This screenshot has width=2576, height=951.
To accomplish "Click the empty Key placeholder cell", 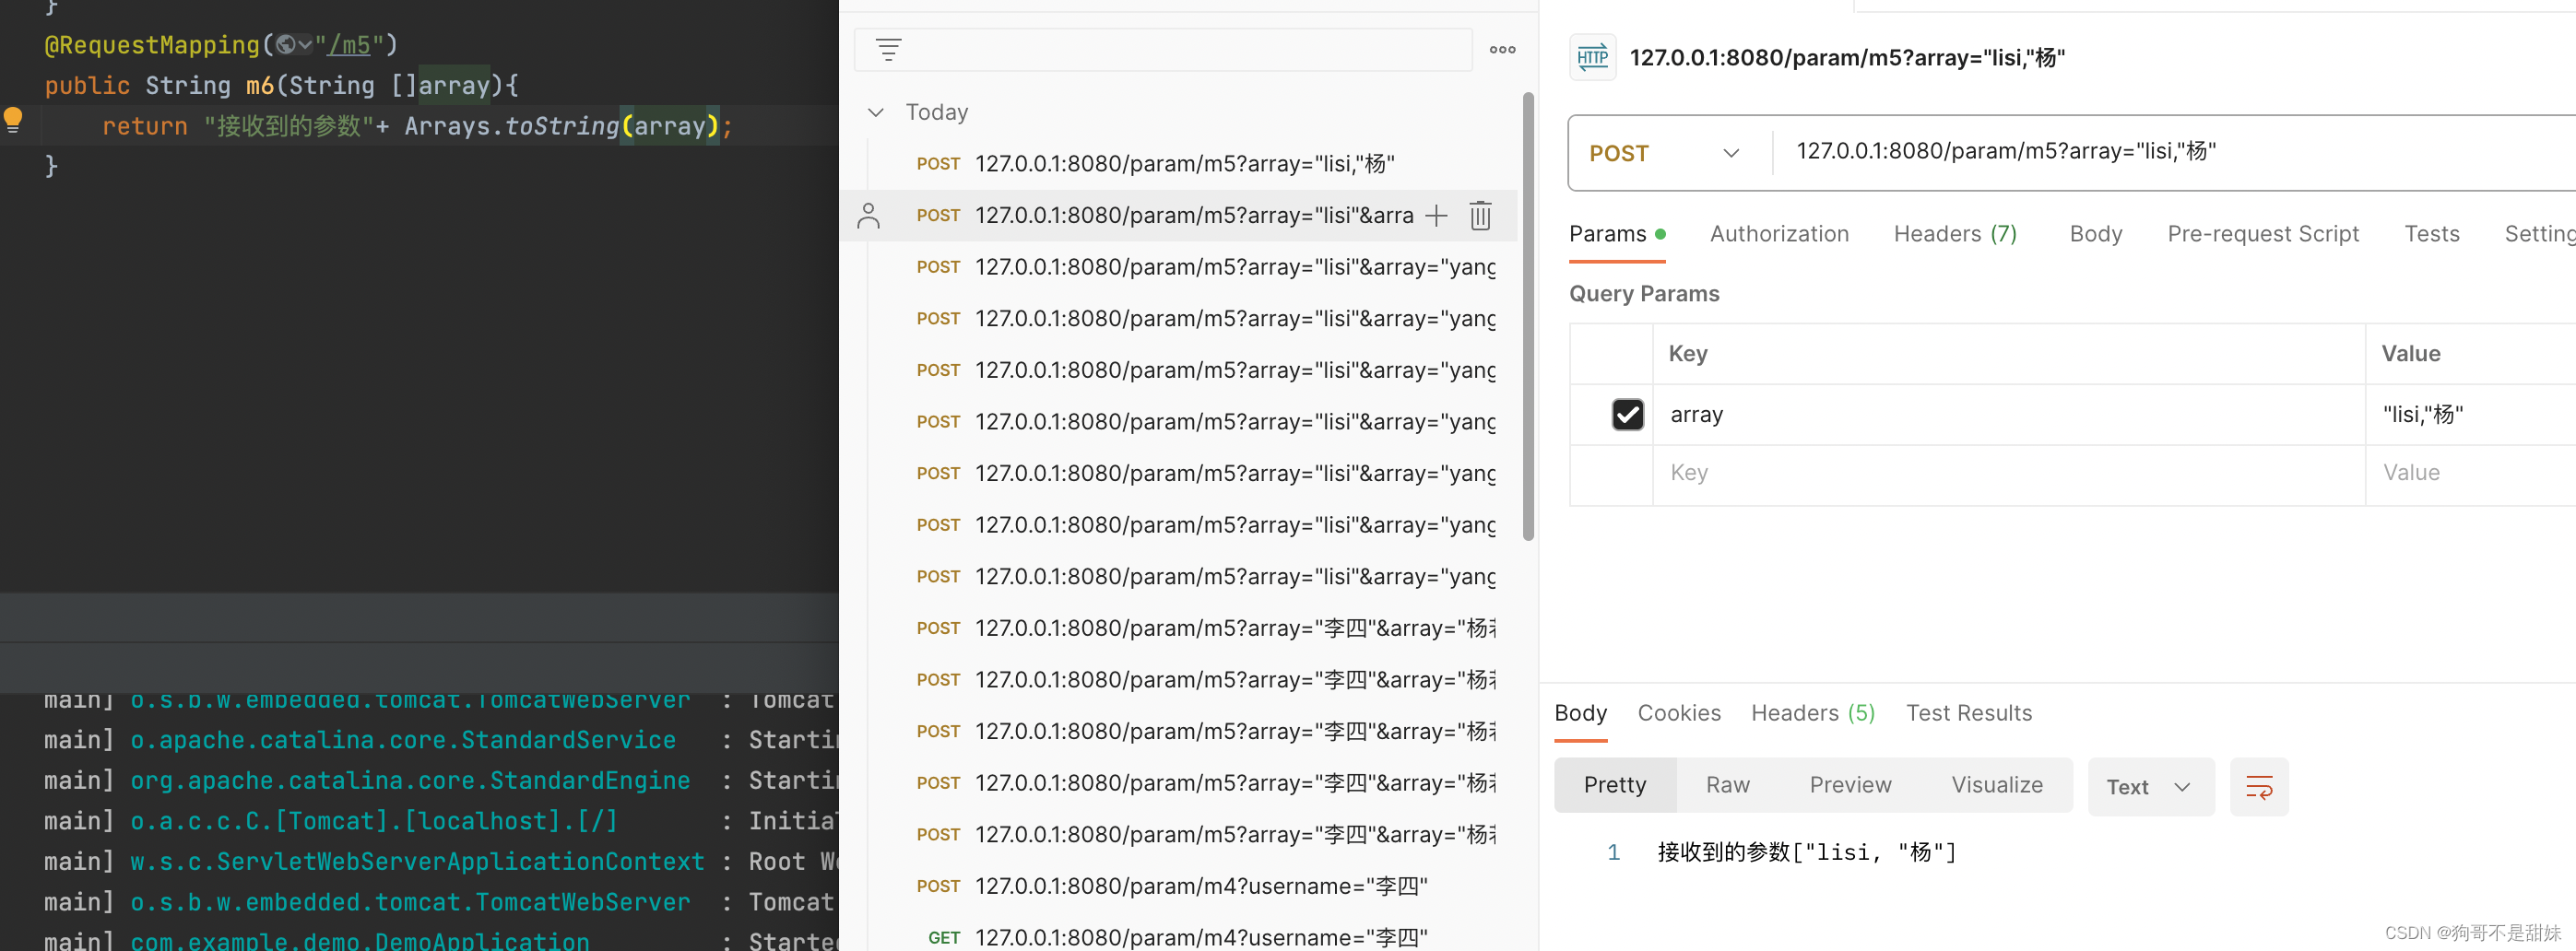I will [x=2008, y=473].
